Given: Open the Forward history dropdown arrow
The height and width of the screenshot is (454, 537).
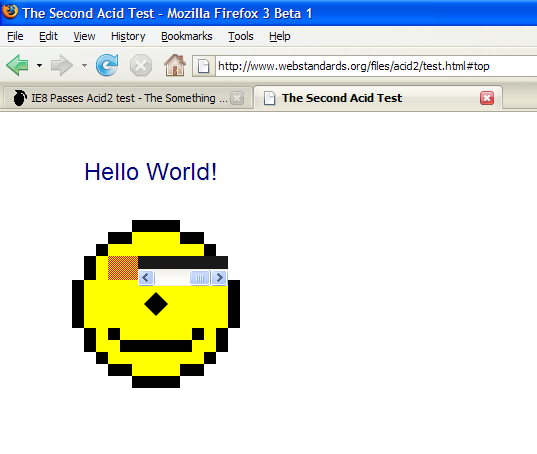Looking at the screenshot, I should pyautogui.click(x=84, y=65).
